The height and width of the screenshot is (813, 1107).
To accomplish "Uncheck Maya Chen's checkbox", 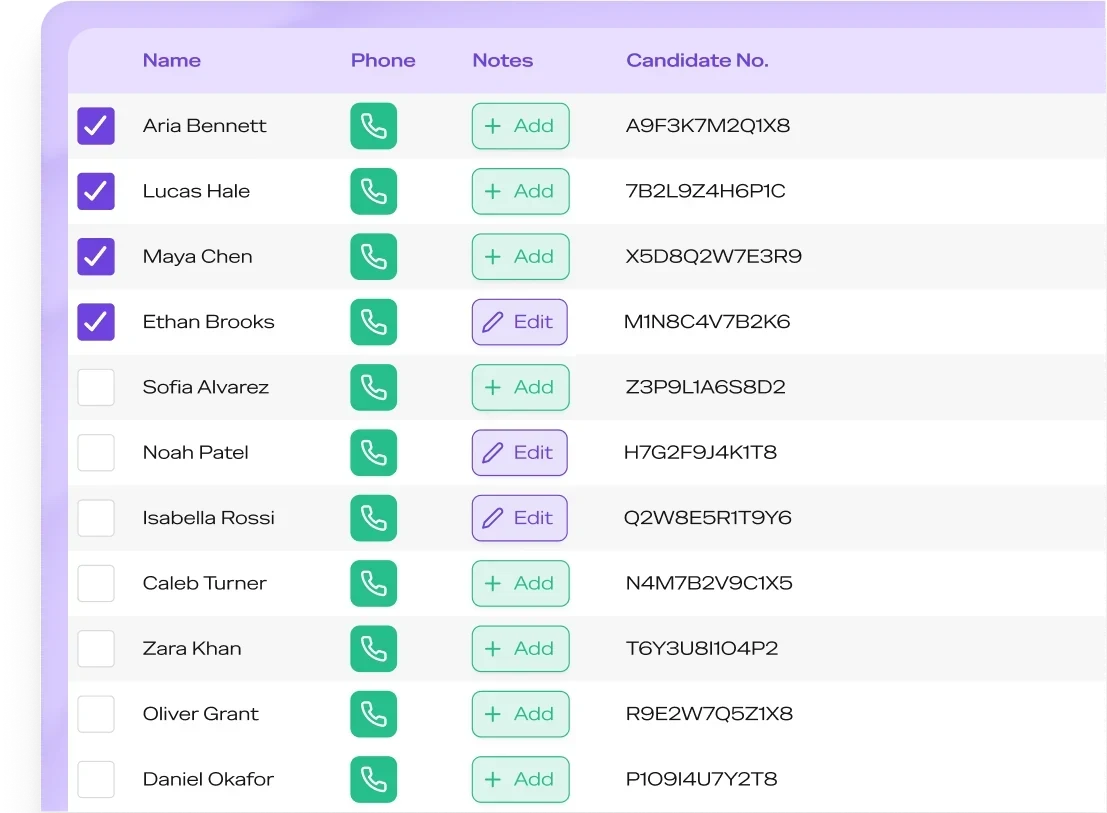I will tap(96, 257).
